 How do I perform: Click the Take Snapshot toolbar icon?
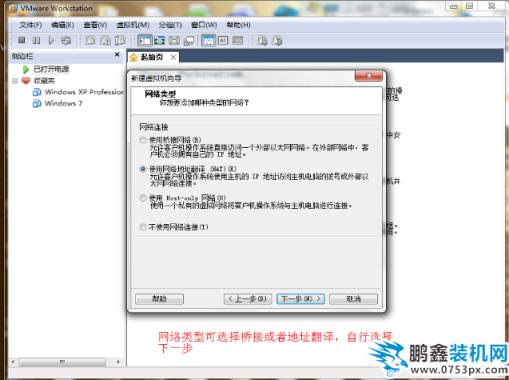tap(90, 40)
